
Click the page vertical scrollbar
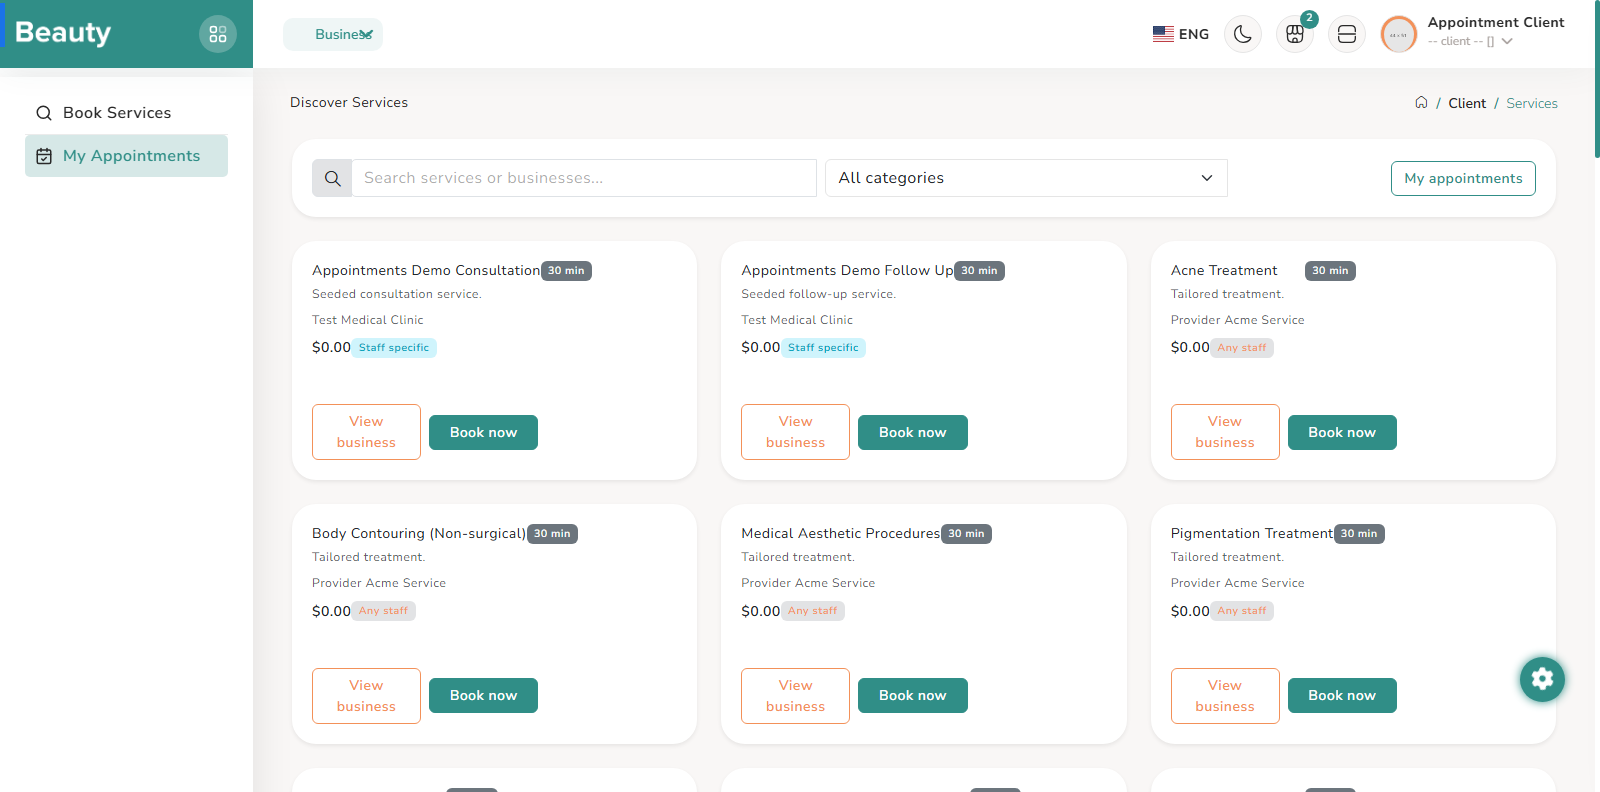coord(1597,80)
